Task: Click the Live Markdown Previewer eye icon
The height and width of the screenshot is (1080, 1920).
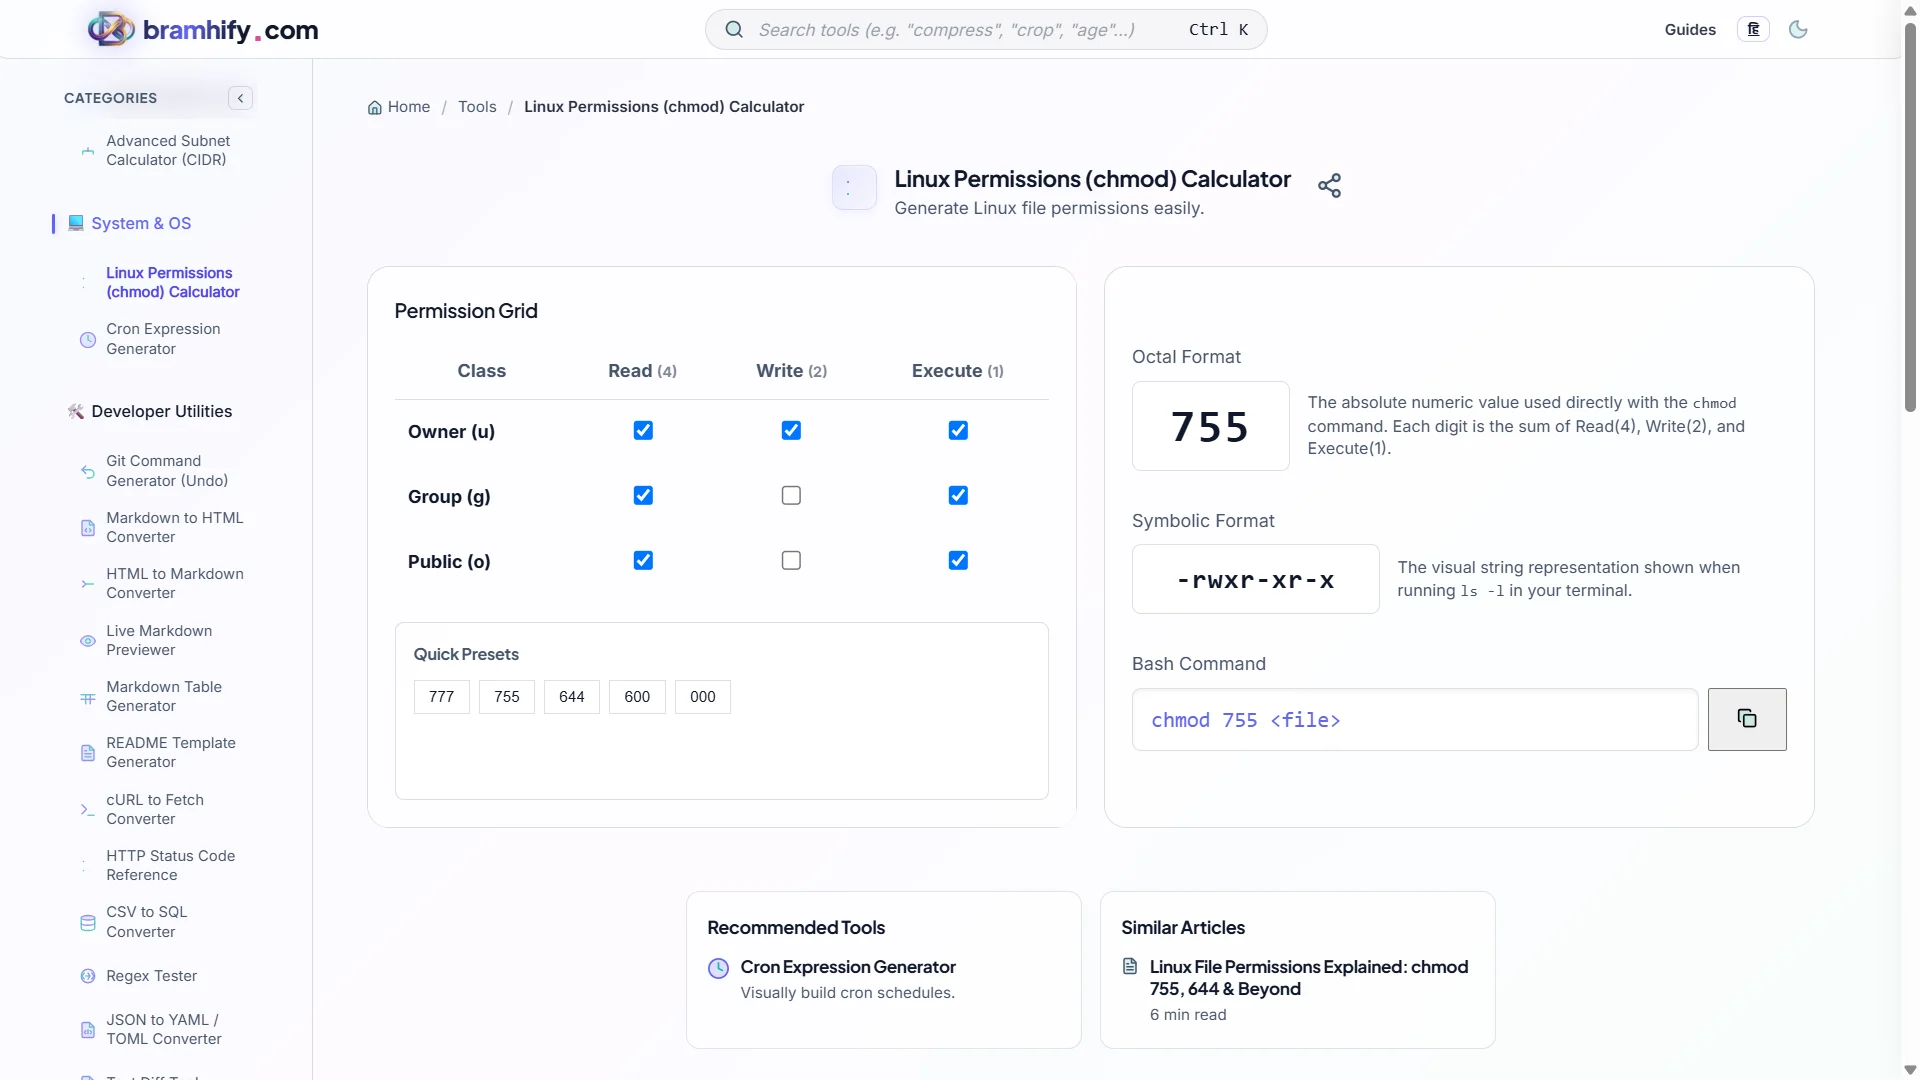Action: tap(88, 641)
